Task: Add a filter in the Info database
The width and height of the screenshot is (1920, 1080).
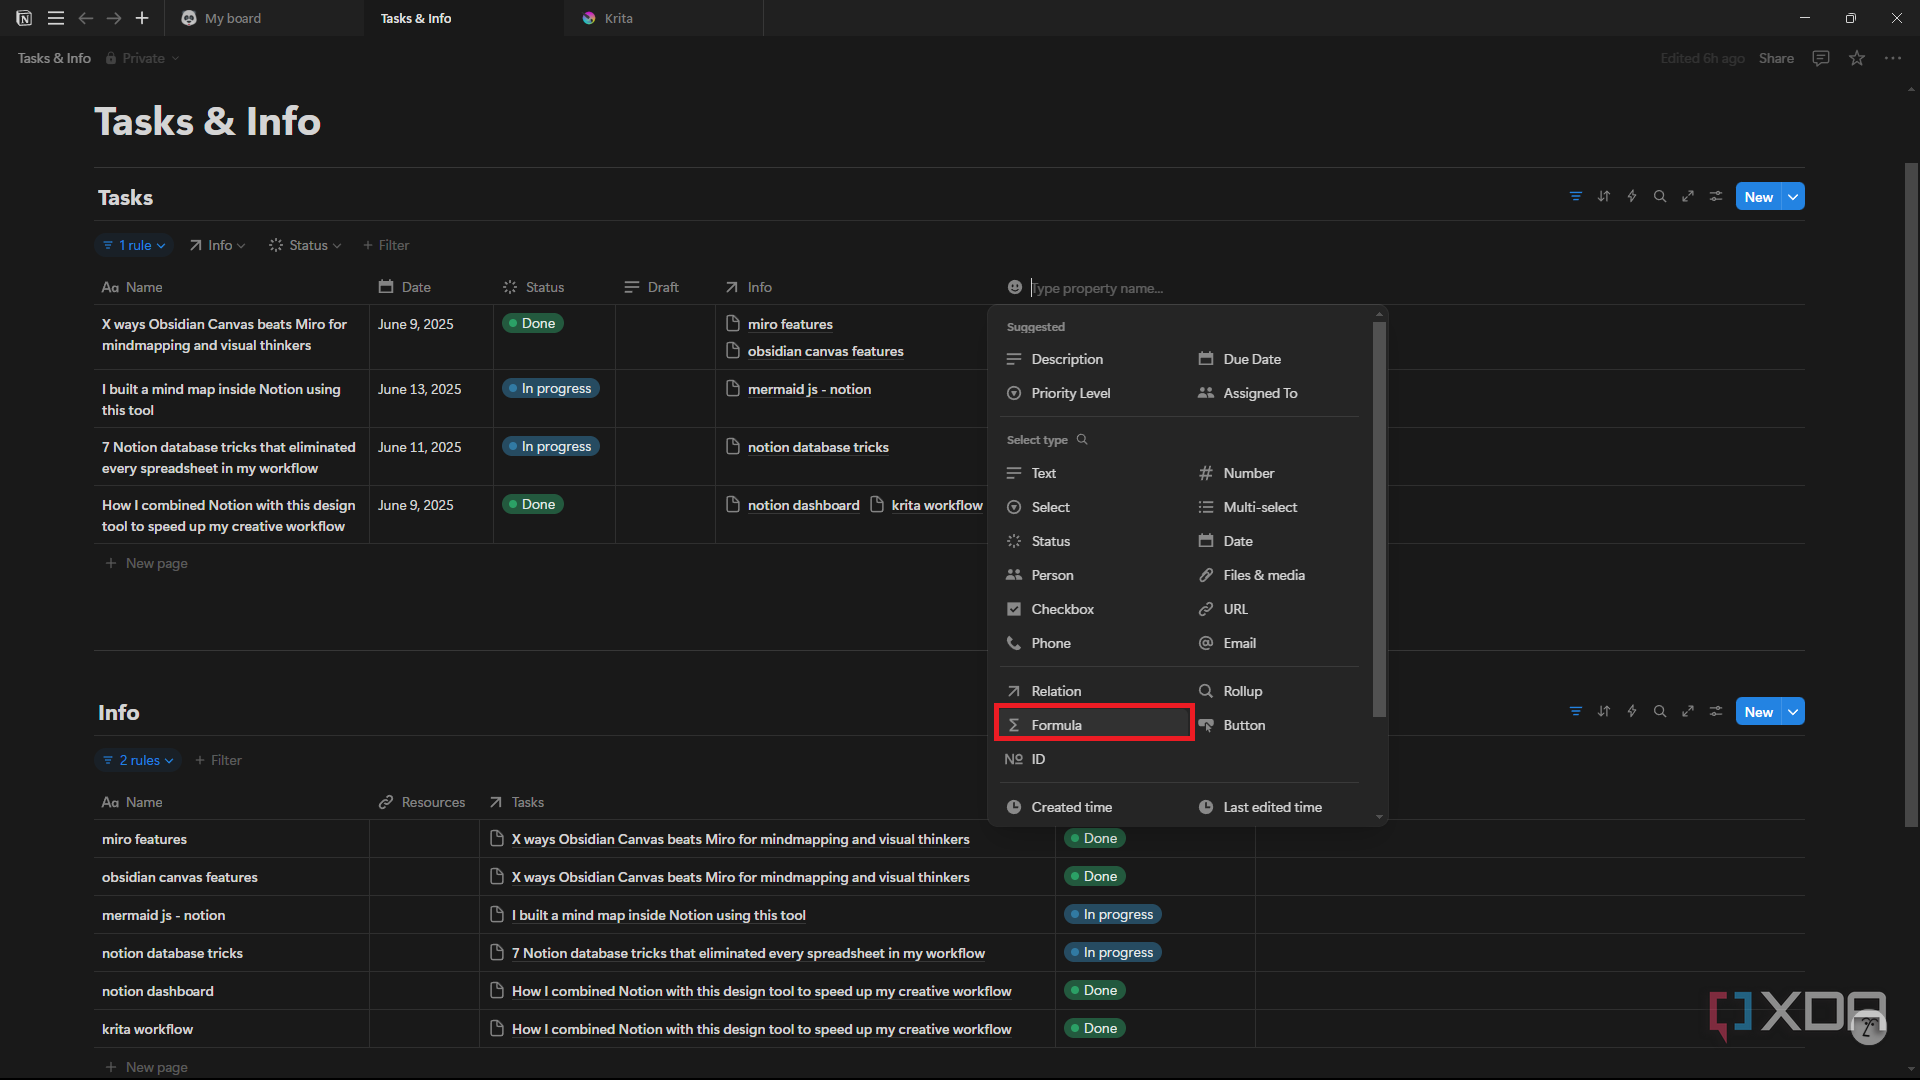Action: coord(218,760)
